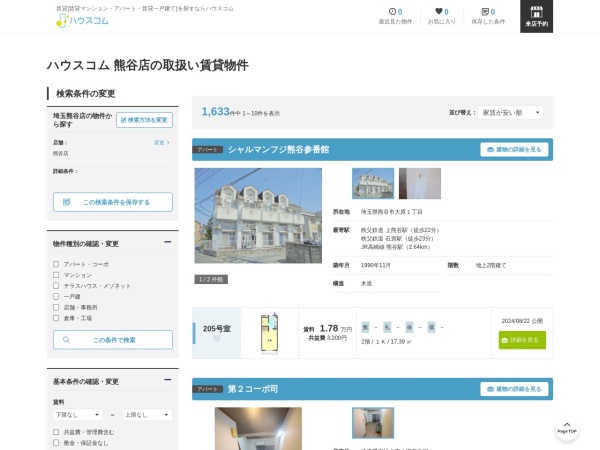The height and width of the screenshot is (450, 600).
Task: Select the door interior thumbnail of シャルマンフジ
Action: click(420, 183)
